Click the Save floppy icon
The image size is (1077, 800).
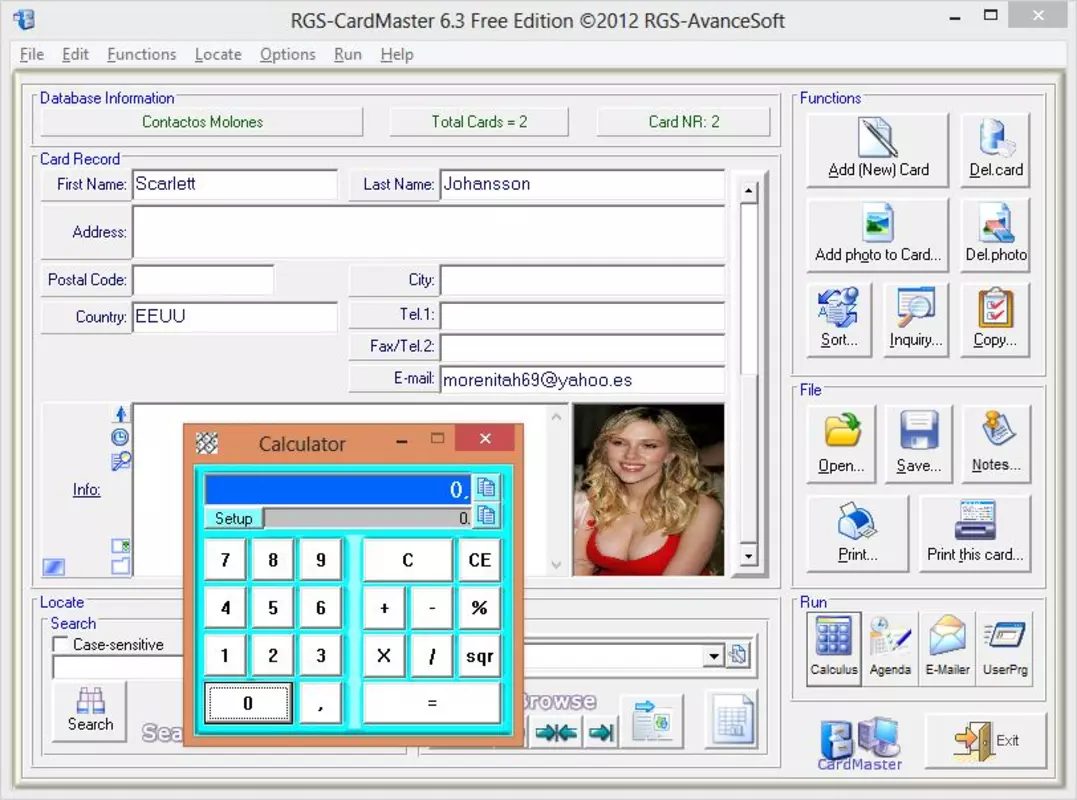tap(918, 431)
